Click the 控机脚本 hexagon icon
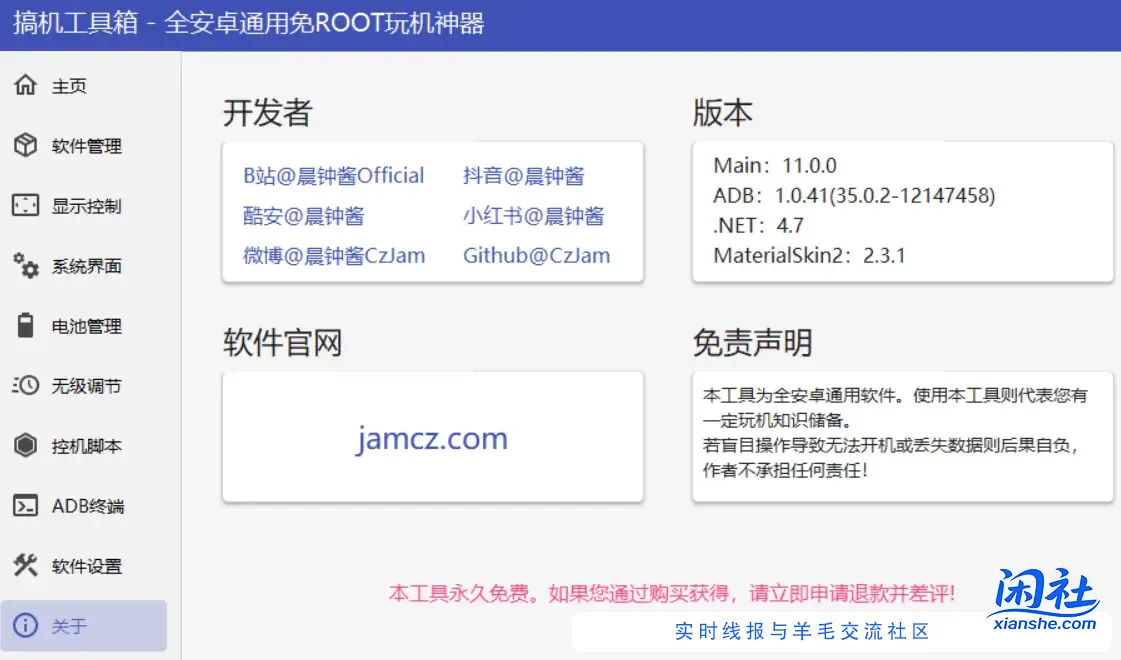This screenshot has height=660, width=1121. 27,446
